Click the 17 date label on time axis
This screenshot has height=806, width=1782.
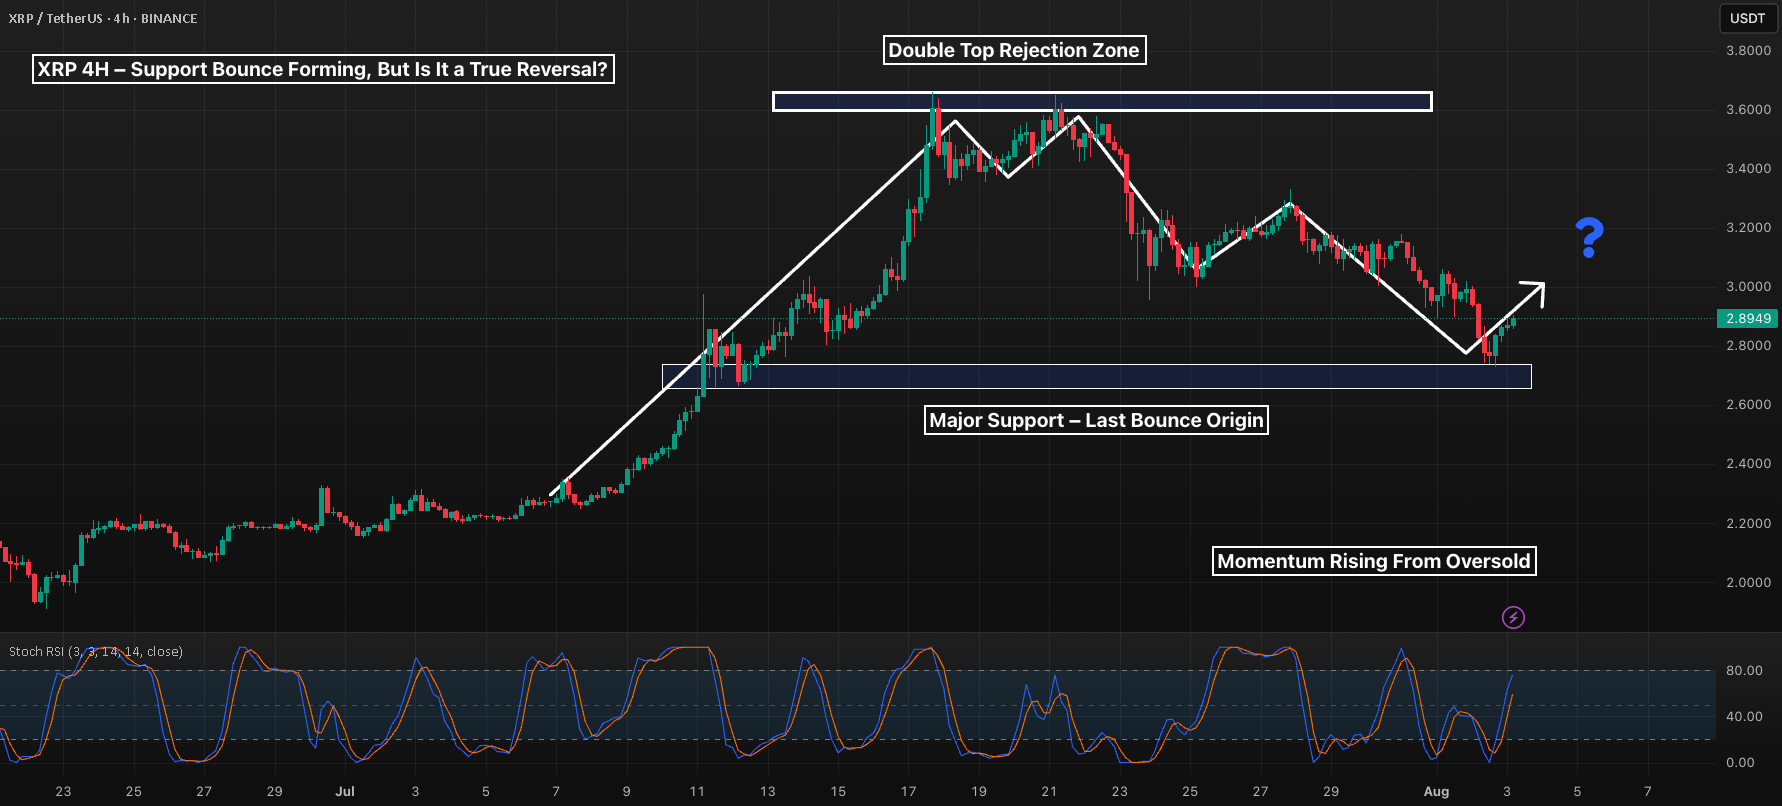908,791
